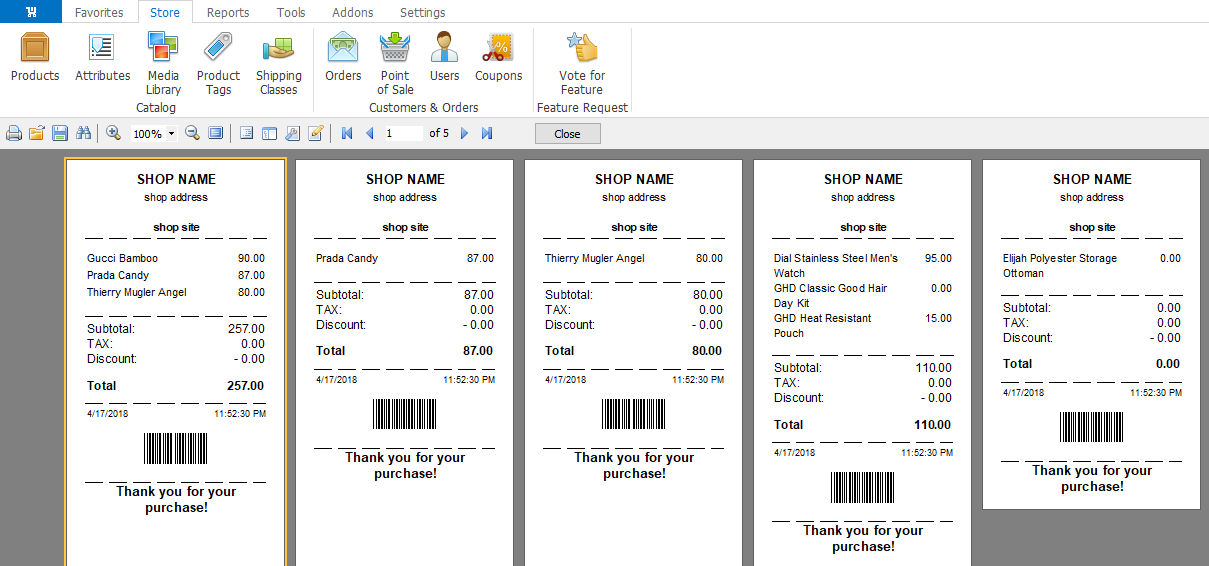Click GHD Heat Resistant Pouch item
This screenshot has height=566, width=1209.
[822, 325]
